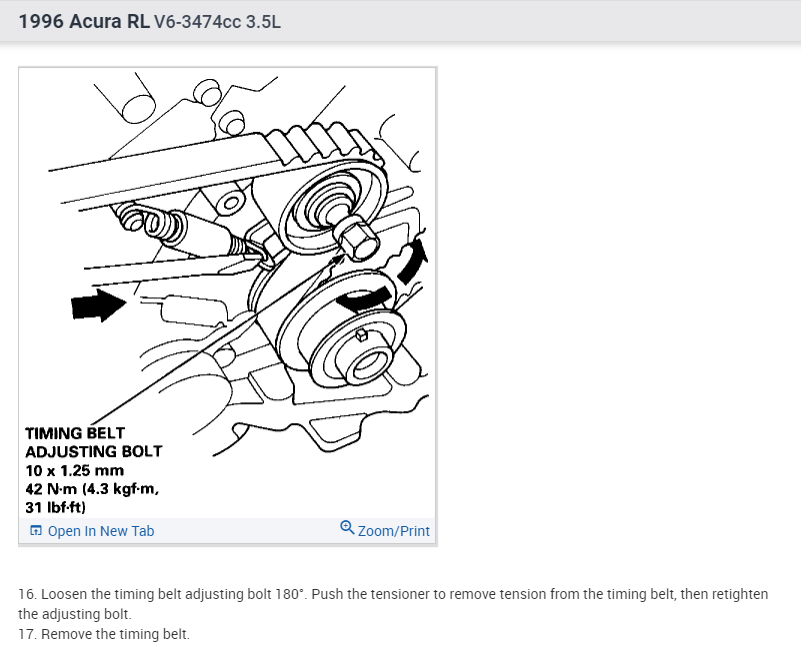The image size is (801, 647).
Task: Click step 17 Remove the timing belt text
Action: click(104, 634)
